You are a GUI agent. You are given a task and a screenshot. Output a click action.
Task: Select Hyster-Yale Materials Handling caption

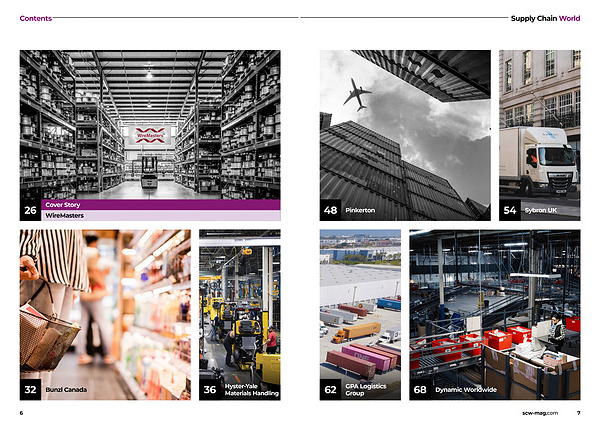(251, 390)
